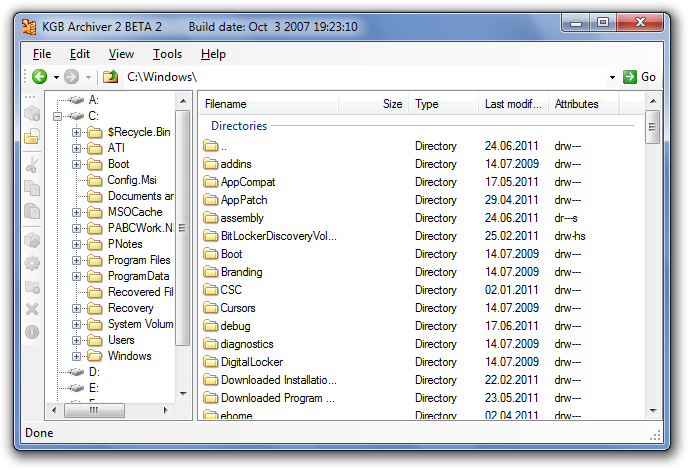Click the extract archive box-arrow icon

tap(32, 240)
